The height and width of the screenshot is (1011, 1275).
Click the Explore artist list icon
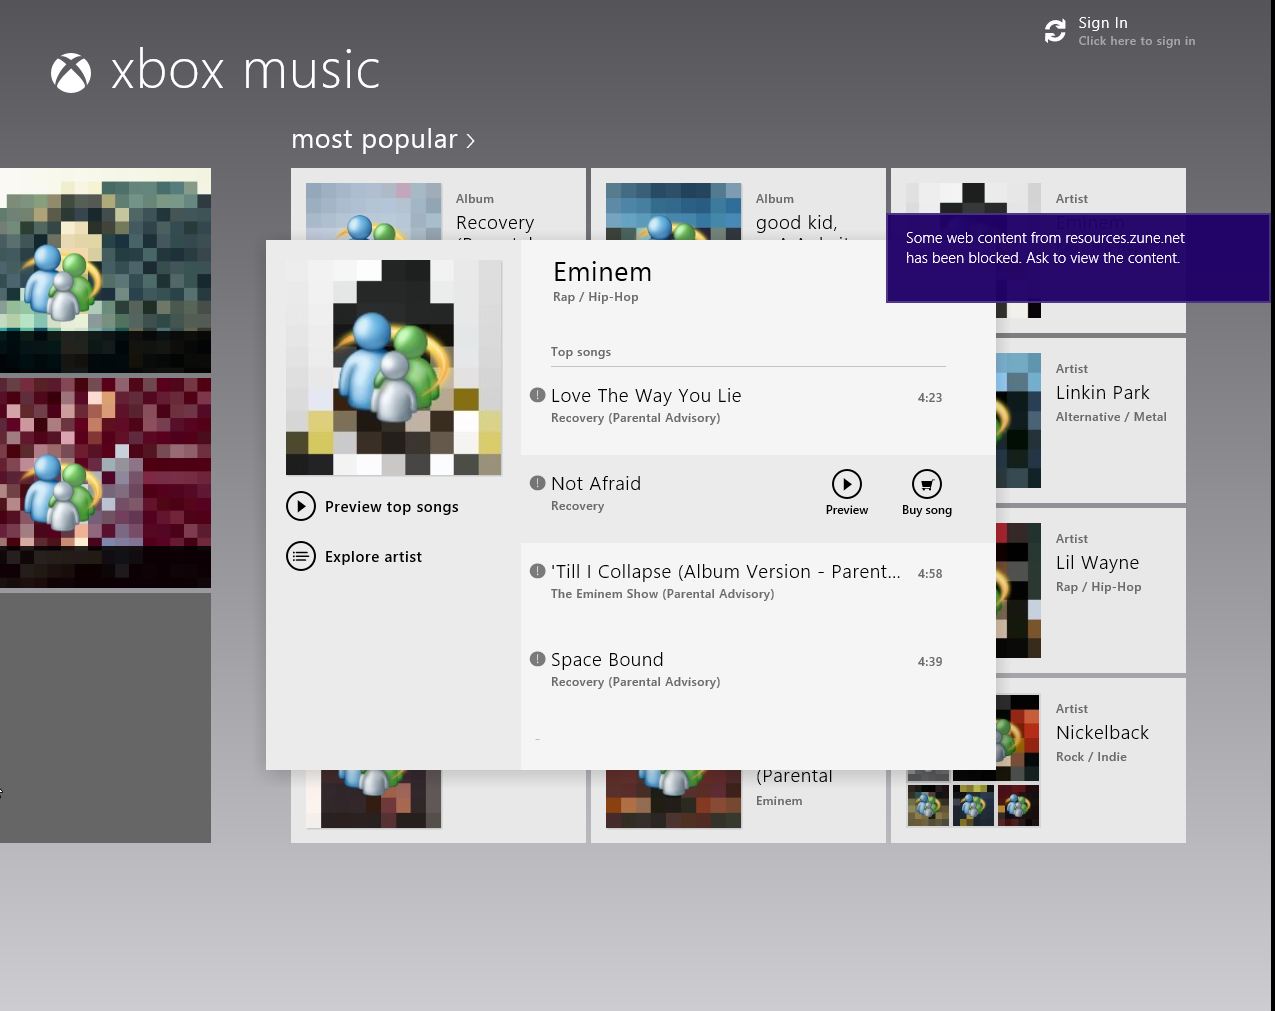pyautogui.click(x=301, y=556)
